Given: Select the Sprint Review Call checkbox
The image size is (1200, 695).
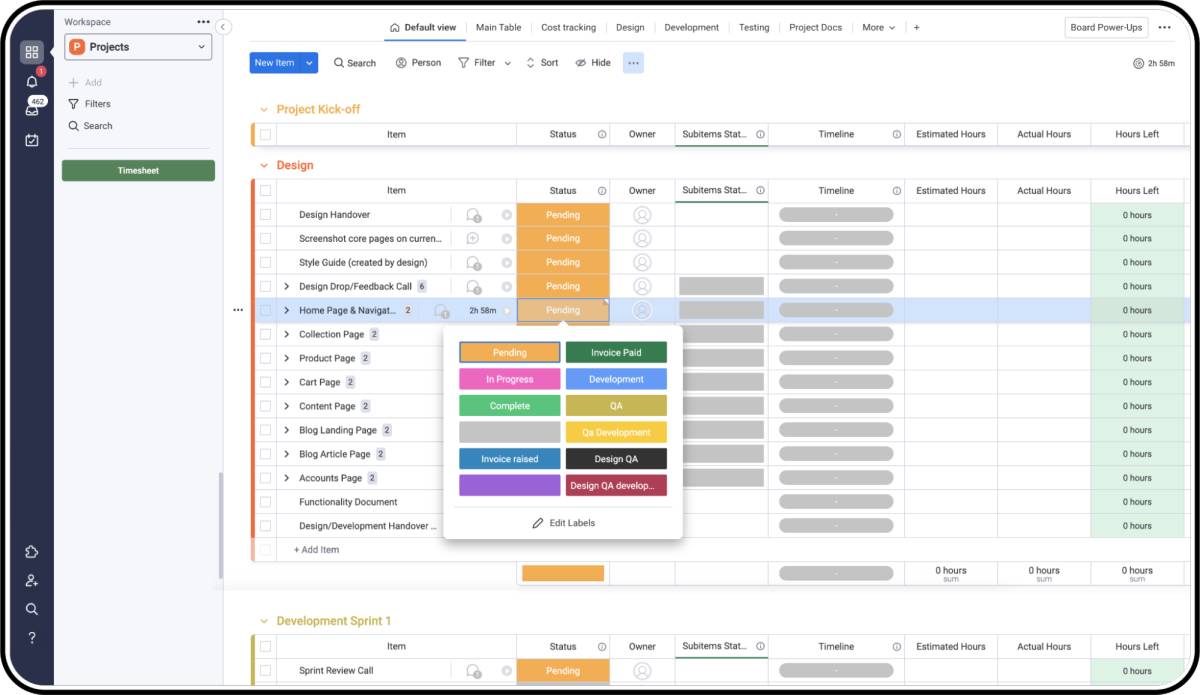Looking at the screenshot, I should coord(266,671).
